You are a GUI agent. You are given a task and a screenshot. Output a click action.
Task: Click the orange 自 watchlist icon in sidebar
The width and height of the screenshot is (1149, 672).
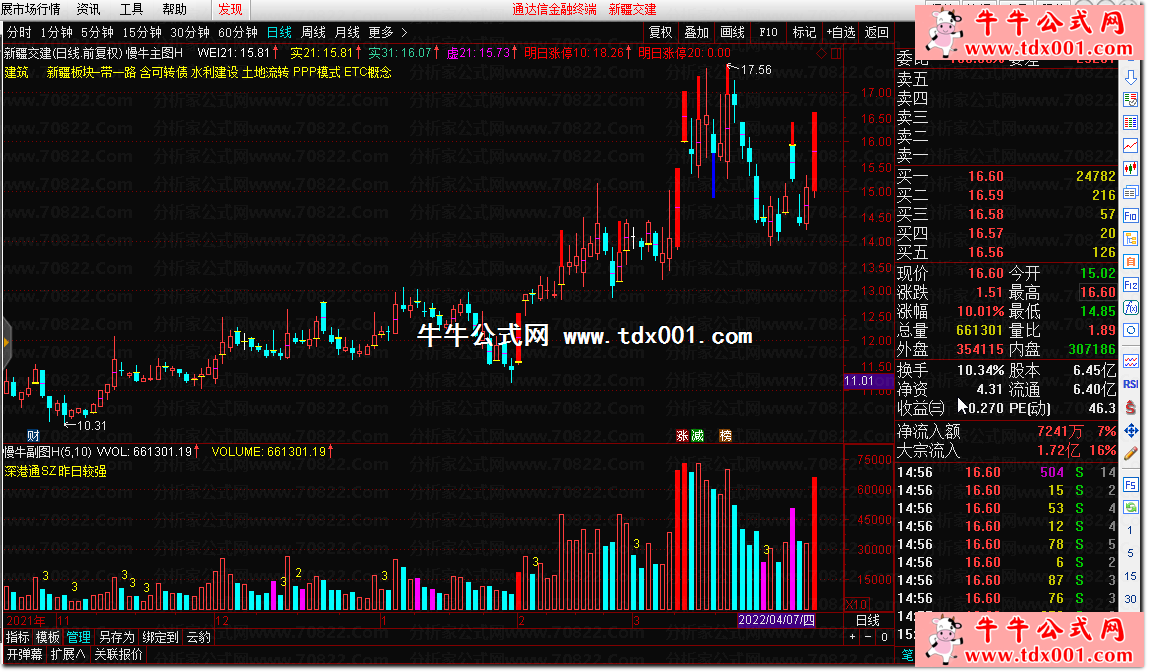(1131, 262)
